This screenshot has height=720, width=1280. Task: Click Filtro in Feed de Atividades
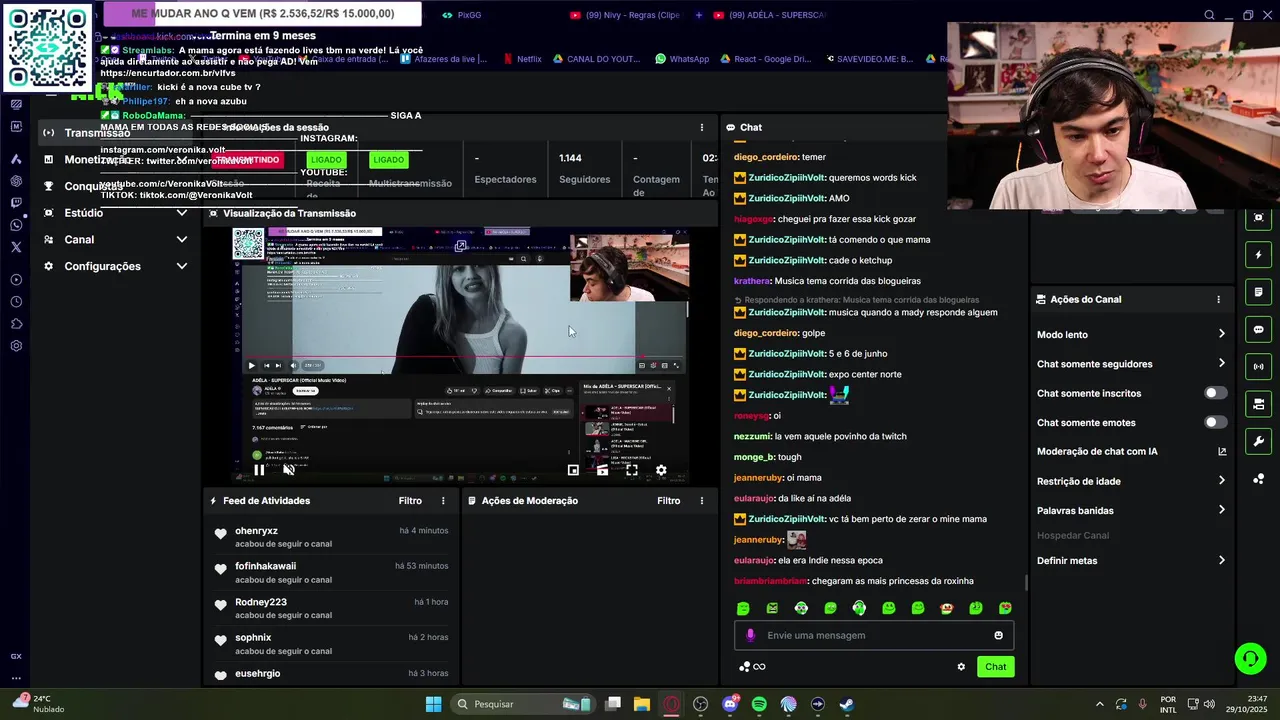click(x=410, y=501)
